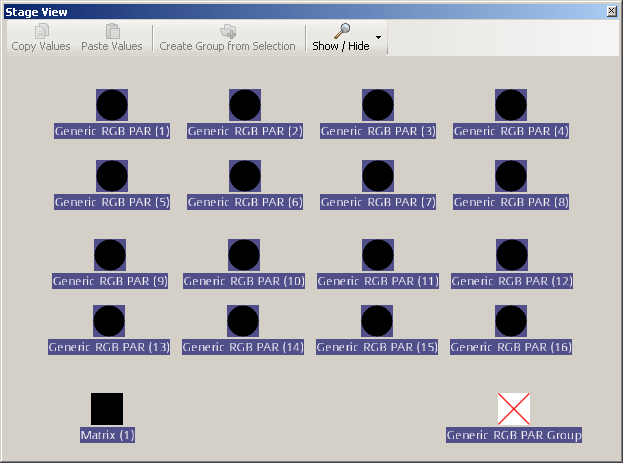623x463 pixels.
Task: Click Create Group from Selection
Action: (228, 38)
